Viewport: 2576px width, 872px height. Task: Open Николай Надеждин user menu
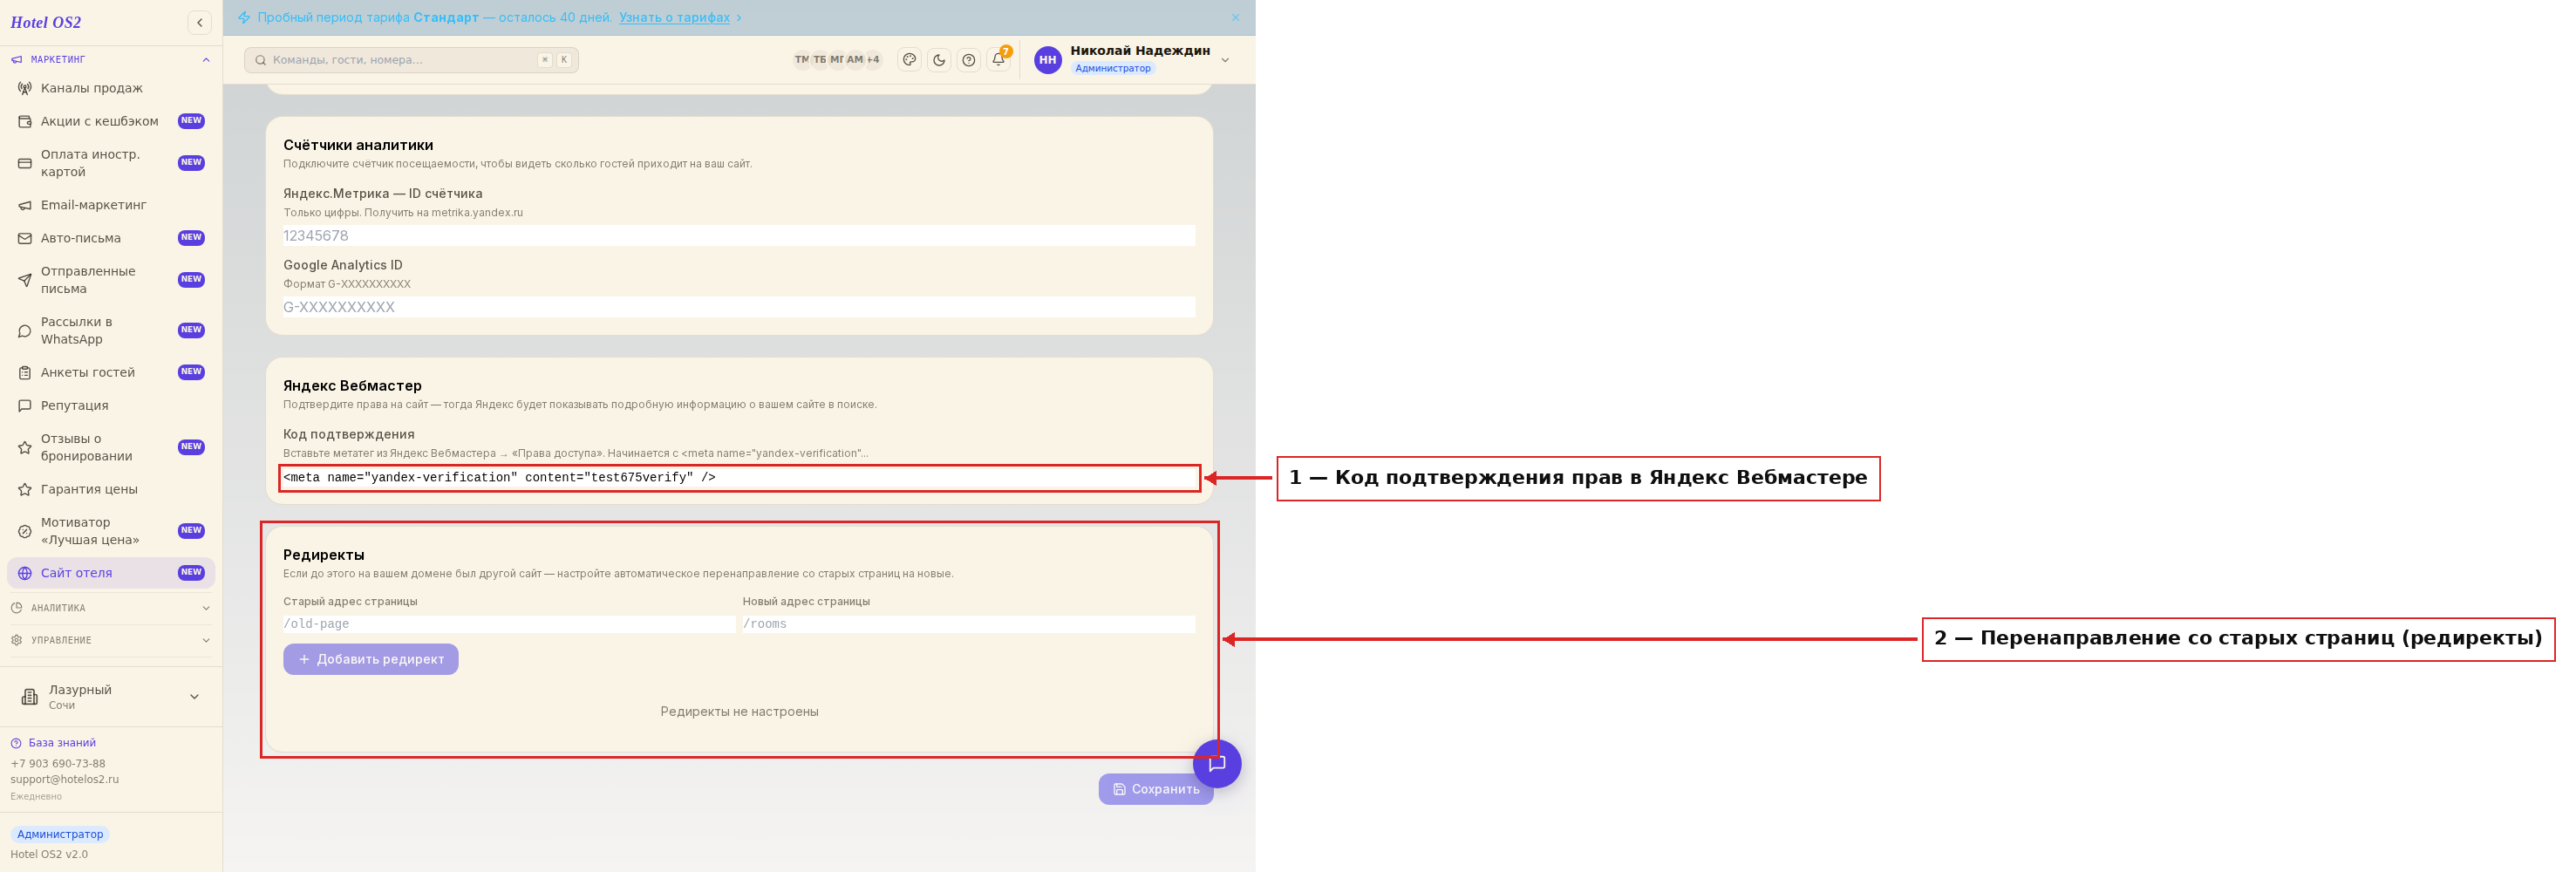coord(1132,60)
